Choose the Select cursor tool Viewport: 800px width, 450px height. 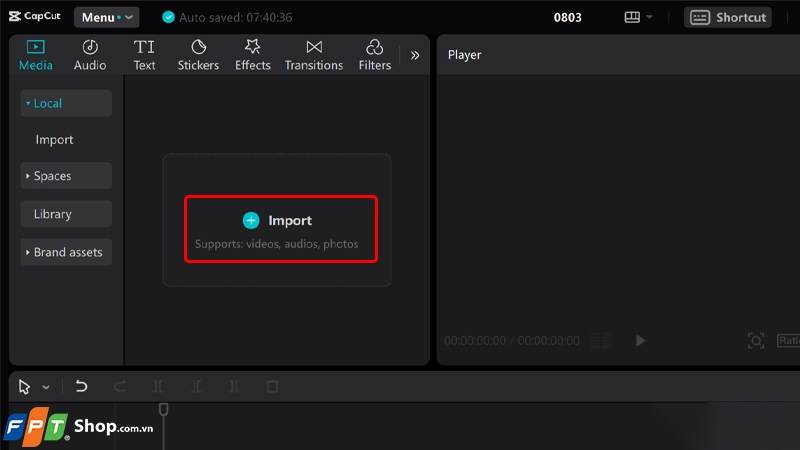coord(24,387)
